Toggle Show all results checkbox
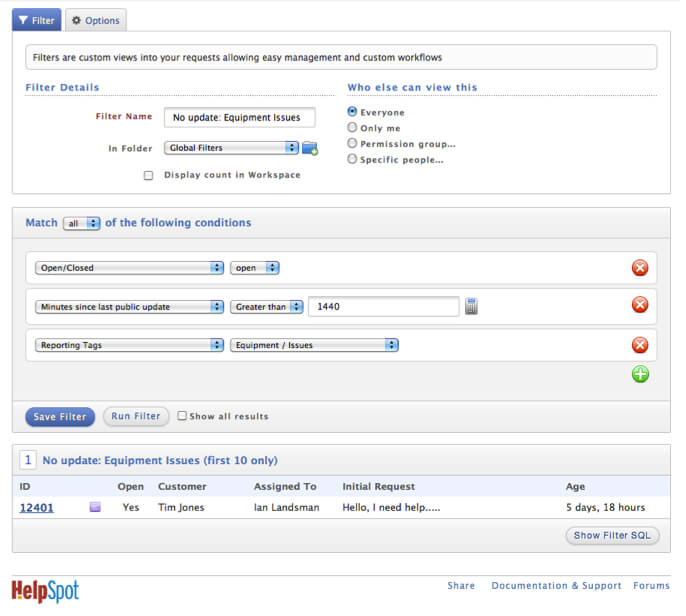The height and width of the screenshot is (616, 686). pos(182,416)
